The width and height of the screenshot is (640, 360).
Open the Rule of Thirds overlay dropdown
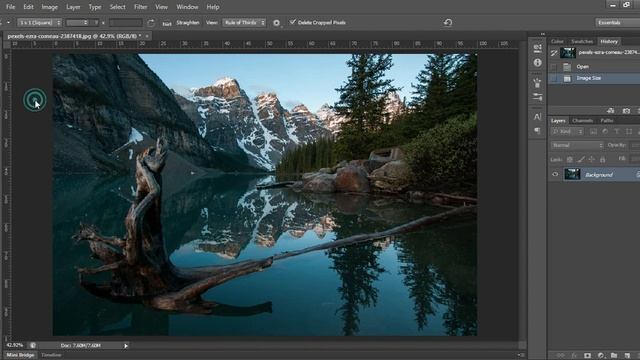(244, 22)
